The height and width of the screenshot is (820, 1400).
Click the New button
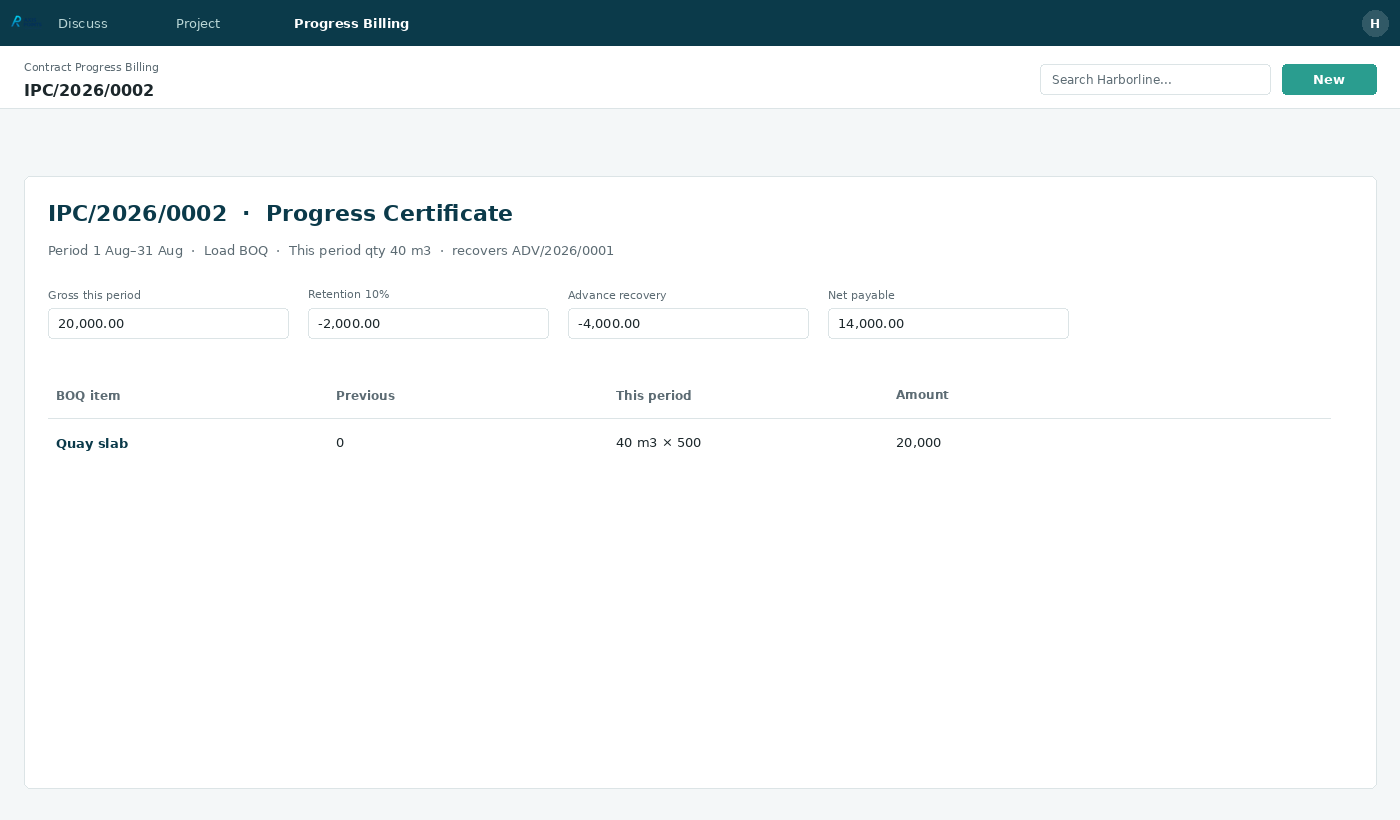coord(1329,80)
